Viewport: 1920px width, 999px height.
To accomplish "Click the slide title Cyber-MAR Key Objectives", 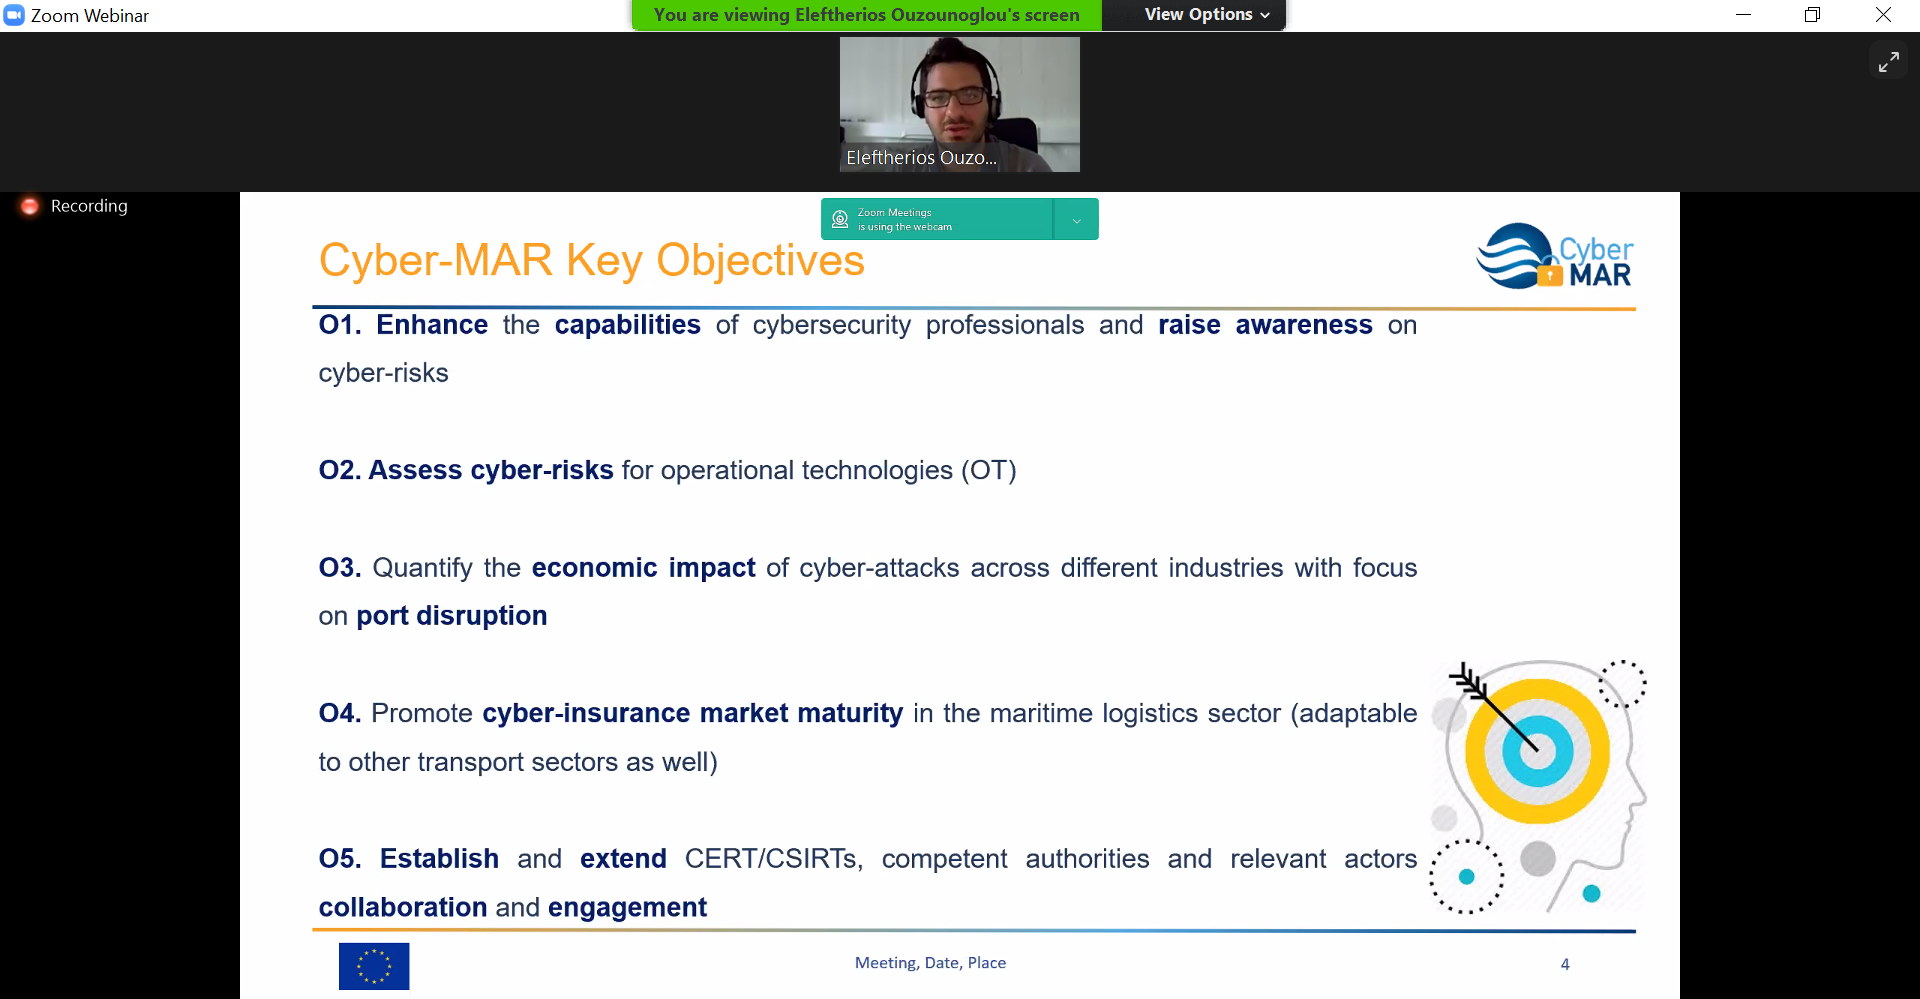I will coord(591,261).
